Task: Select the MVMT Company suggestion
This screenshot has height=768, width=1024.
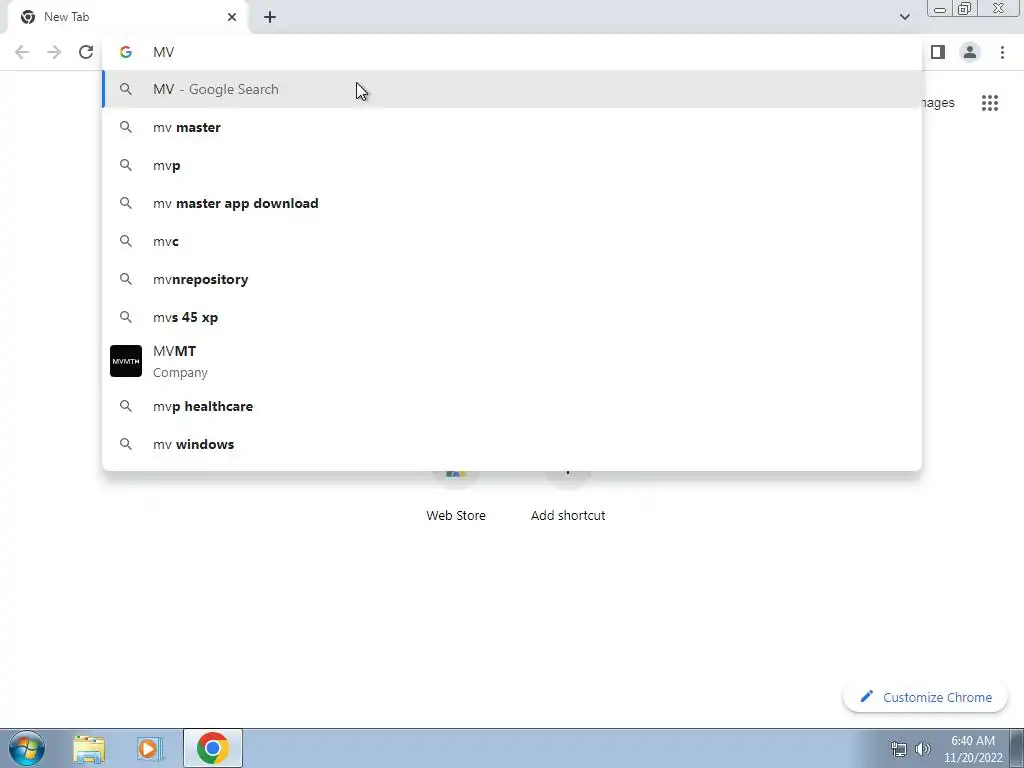Action: pyautogui.click(x=512, y=361)
